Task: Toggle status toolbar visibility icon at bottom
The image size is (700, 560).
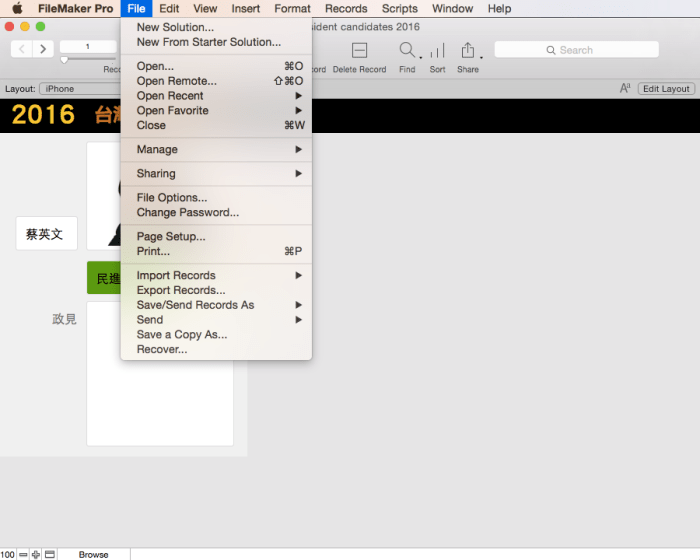Action: [49, 554]
